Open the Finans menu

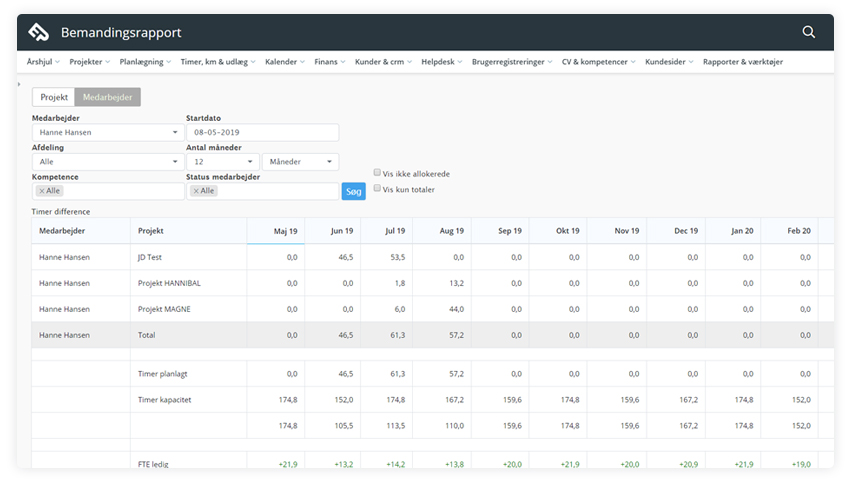[330, 62]
